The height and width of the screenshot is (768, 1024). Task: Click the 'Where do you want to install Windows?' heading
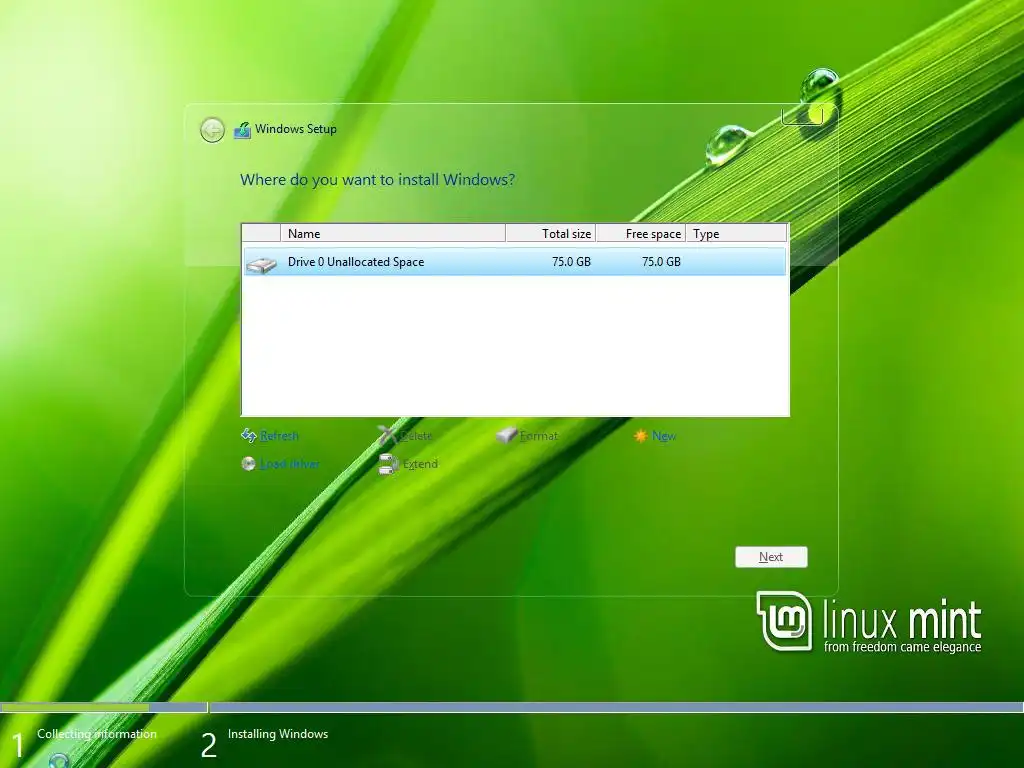[x=377, y=180]
